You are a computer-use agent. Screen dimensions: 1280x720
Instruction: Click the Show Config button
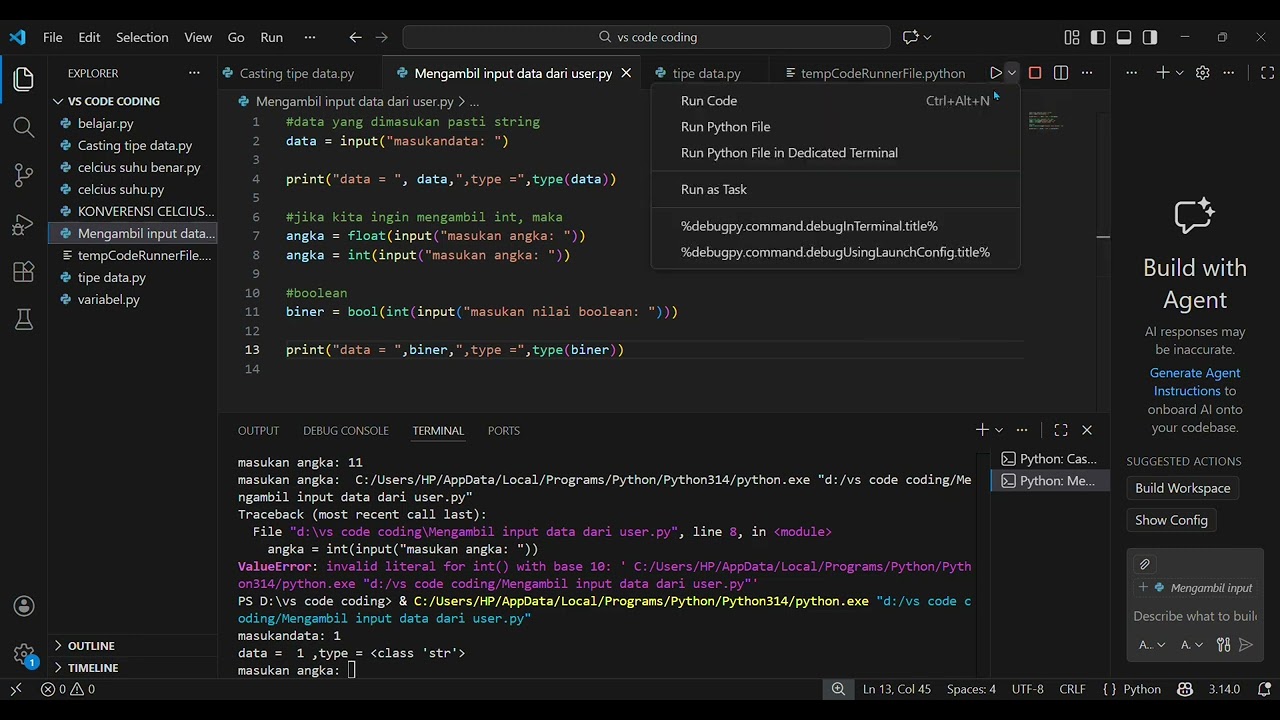(1171, 520)
